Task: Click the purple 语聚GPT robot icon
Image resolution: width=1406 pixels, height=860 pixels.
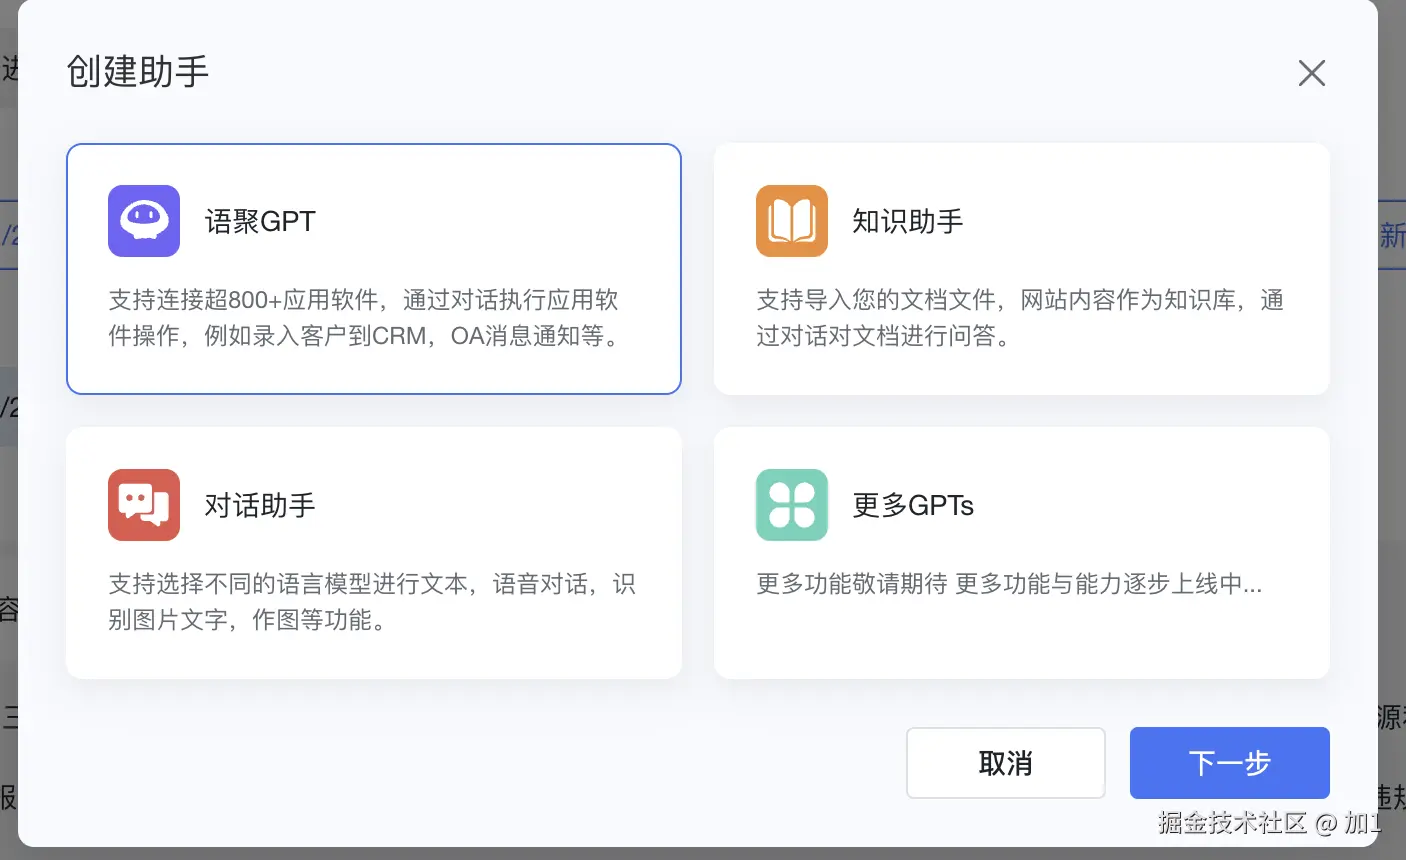Action: 143,221
